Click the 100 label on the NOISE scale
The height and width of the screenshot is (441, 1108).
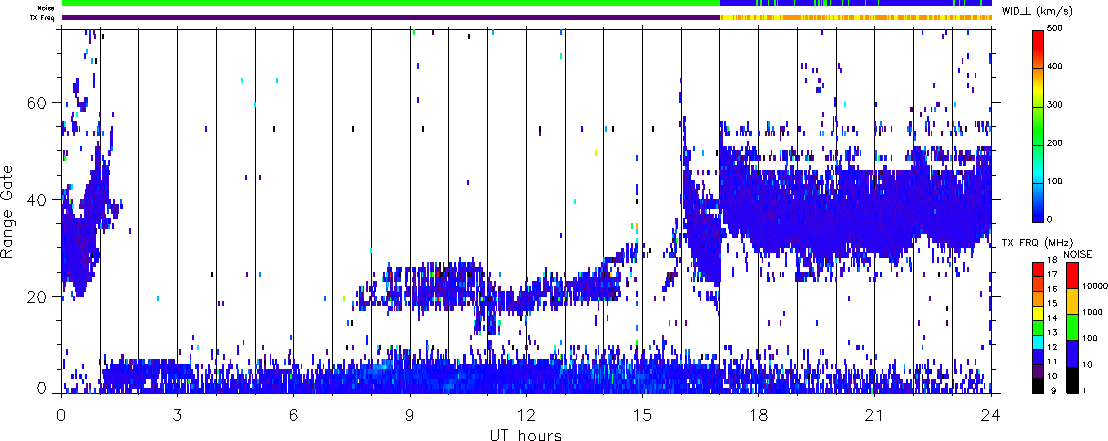[x=1090, y=339]
